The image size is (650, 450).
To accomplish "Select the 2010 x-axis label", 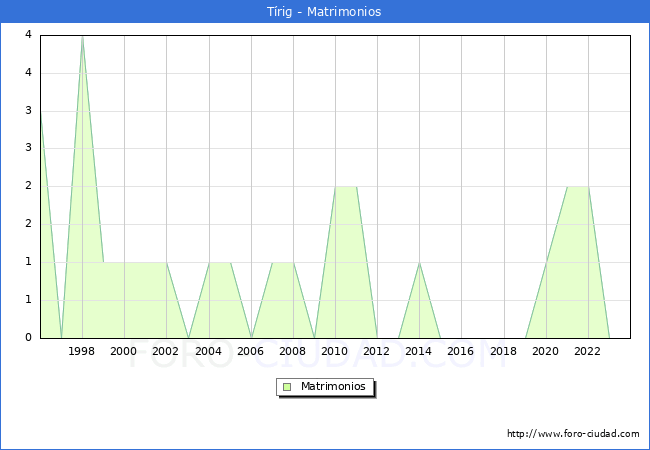I will pos(334,351).
